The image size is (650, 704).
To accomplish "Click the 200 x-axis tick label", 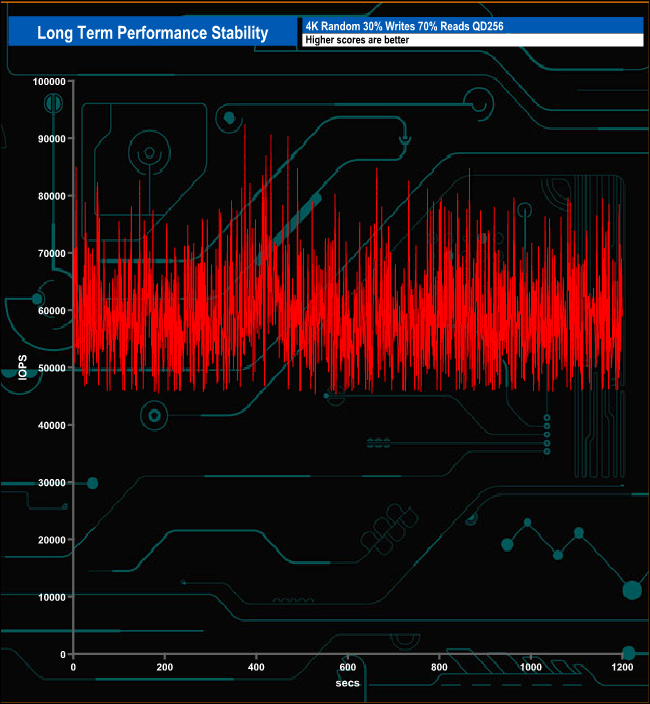I will [165, 667].
